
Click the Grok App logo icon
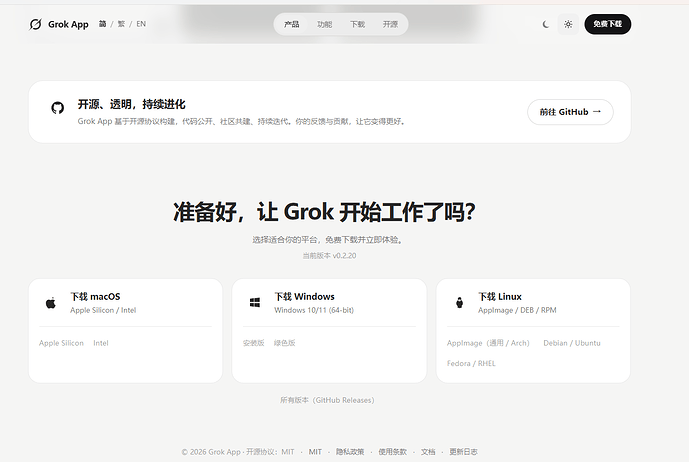(35, 24)
